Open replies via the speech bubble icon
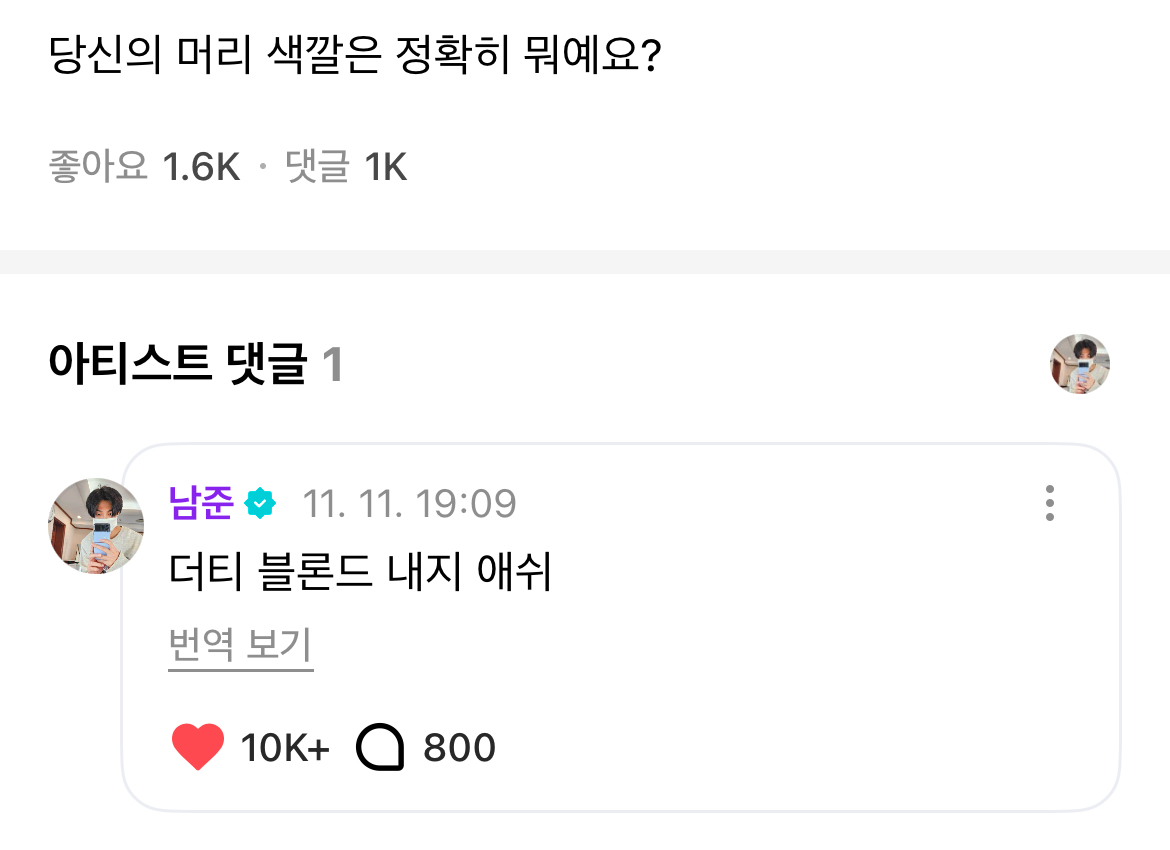The width and height of the screenshot is (1170, 850). click(380, 748)
